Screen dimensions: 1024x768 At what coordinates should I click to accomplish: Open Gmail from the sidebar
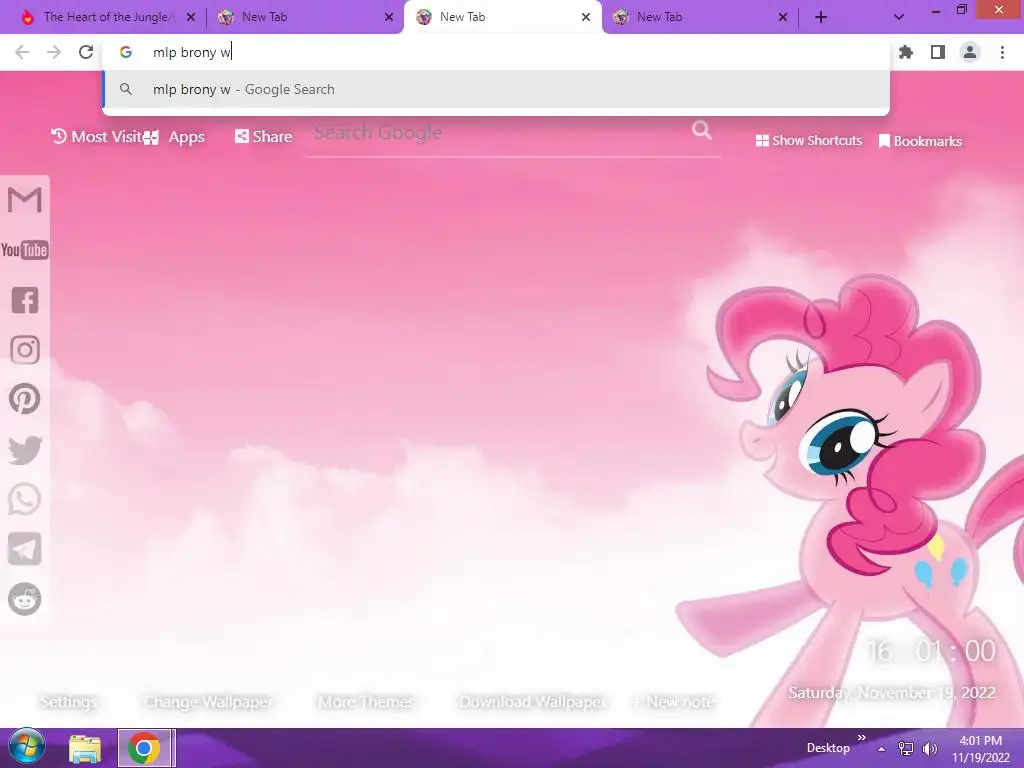(24, 200)
